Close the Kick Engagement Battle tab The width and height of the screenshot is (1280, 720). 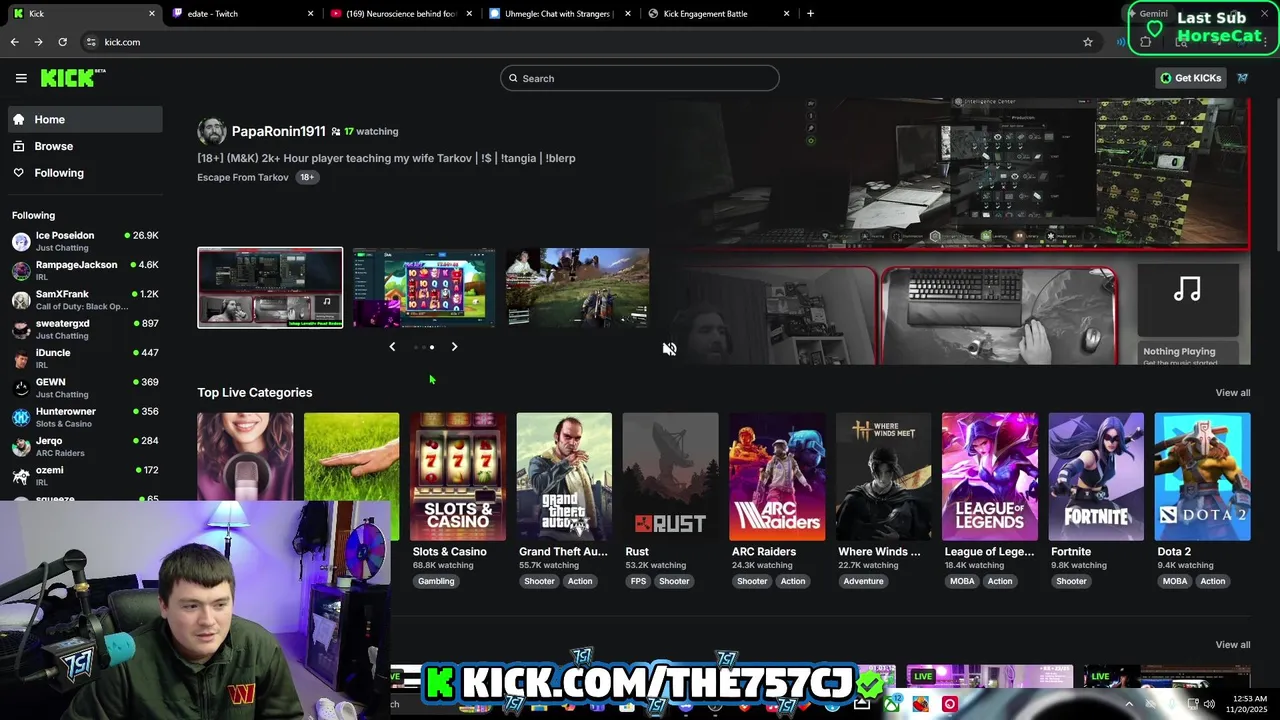tap(786, 14)
